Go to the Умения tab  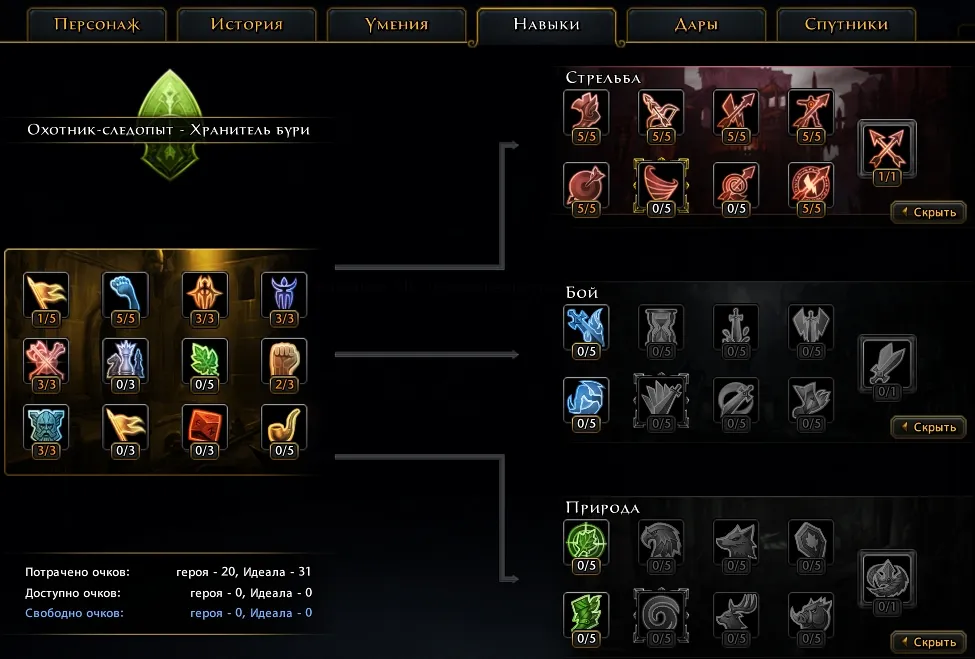pyautogui.click(x=397, y=25)
